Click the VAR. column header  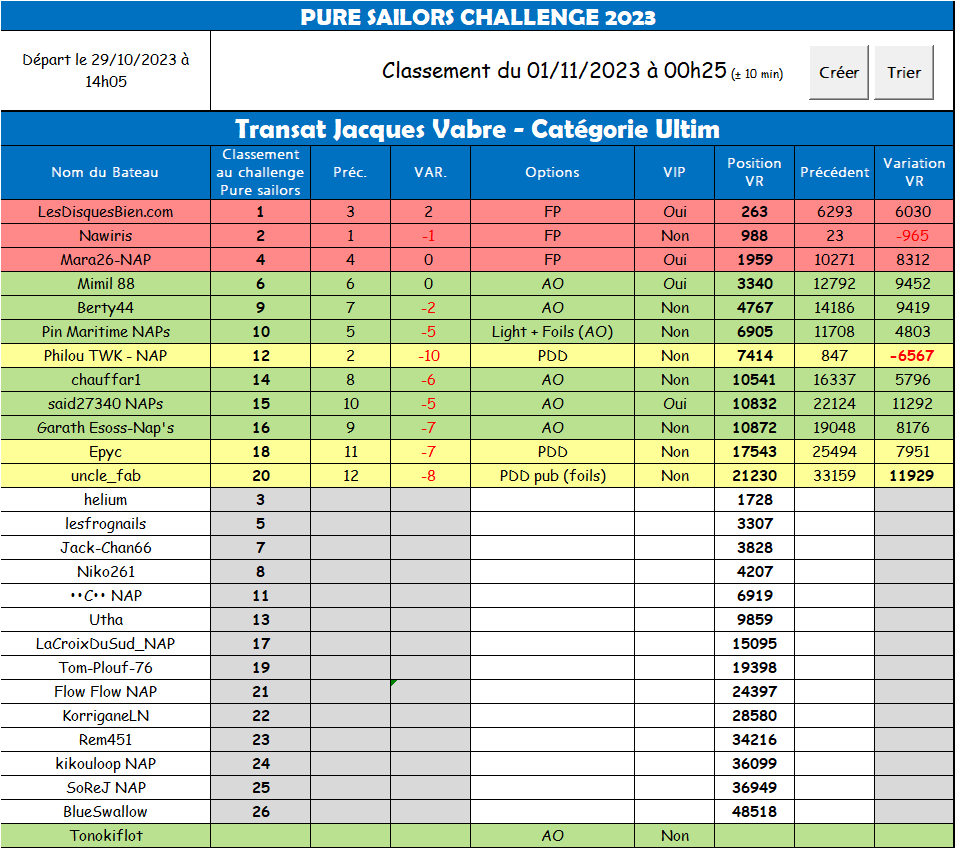[431, 172]
